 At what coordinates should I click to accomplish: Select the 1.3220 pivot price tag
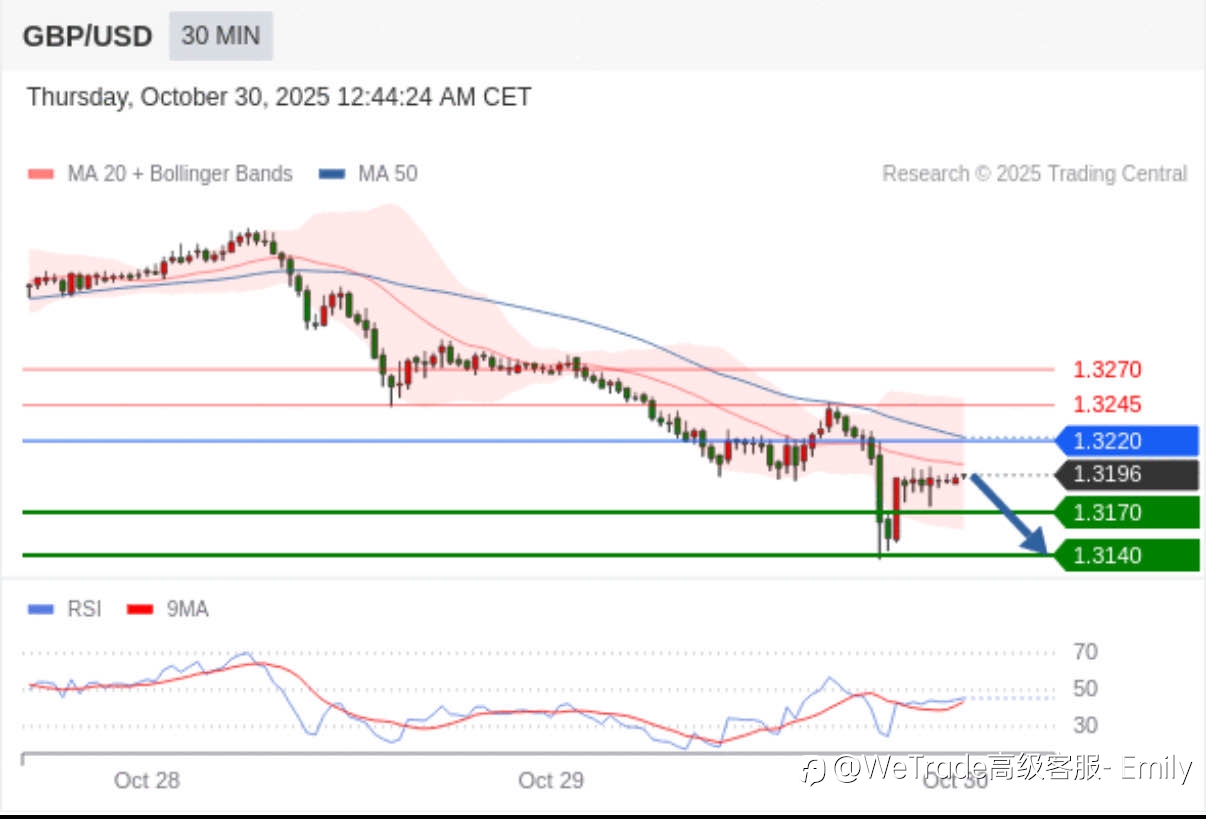(x=1126, y=440)
